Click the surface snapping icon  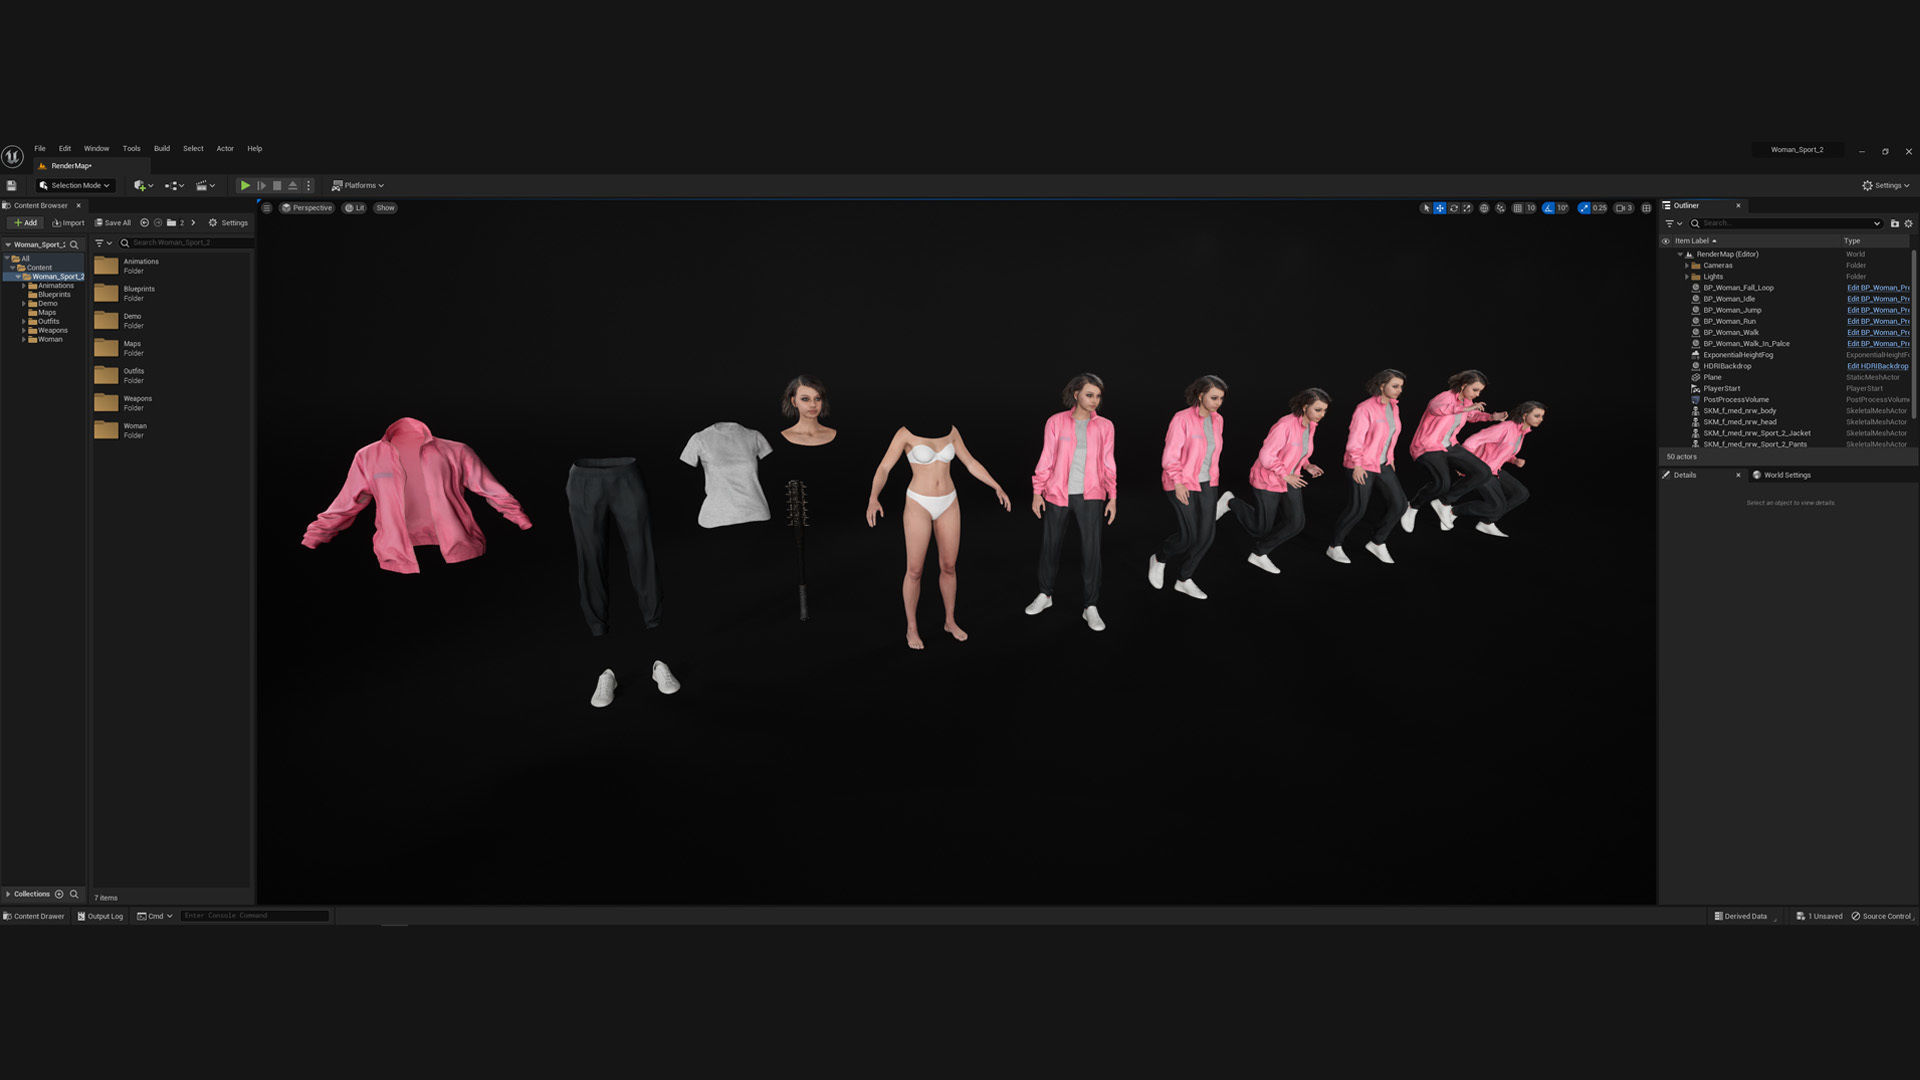click(x=1500, y=208)
